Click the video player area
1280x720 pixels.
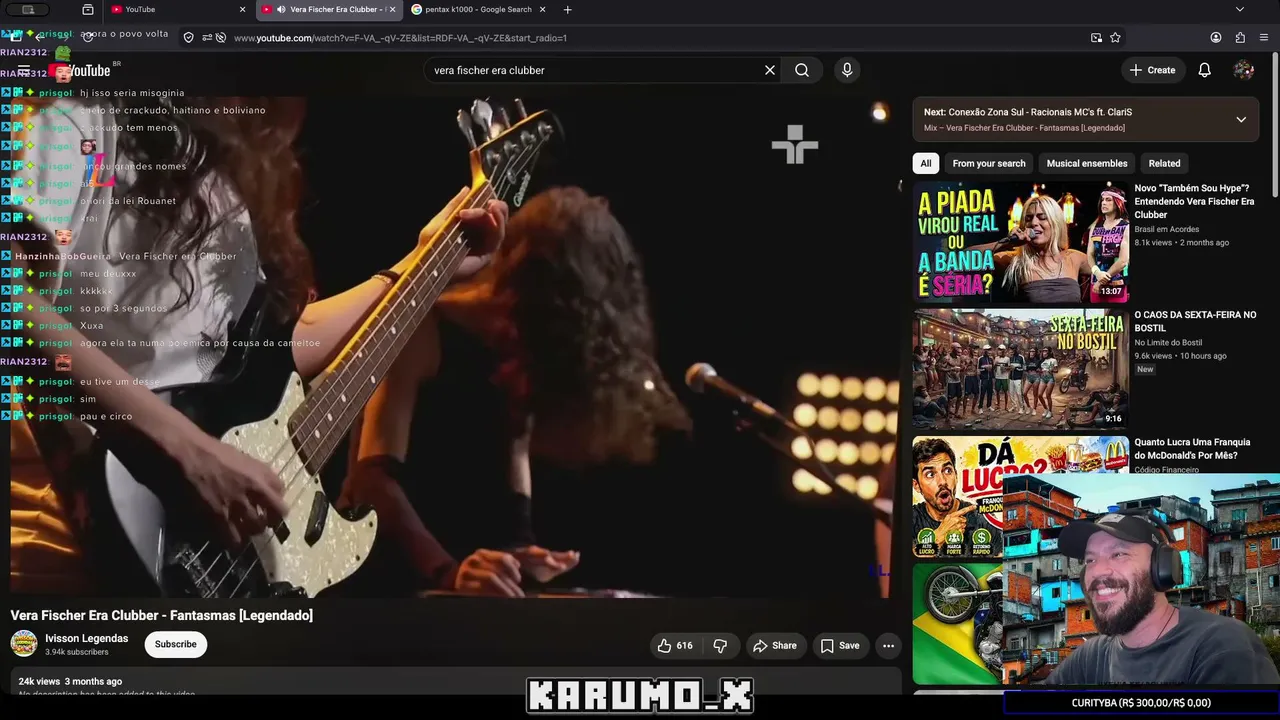(x=455, y=347)
